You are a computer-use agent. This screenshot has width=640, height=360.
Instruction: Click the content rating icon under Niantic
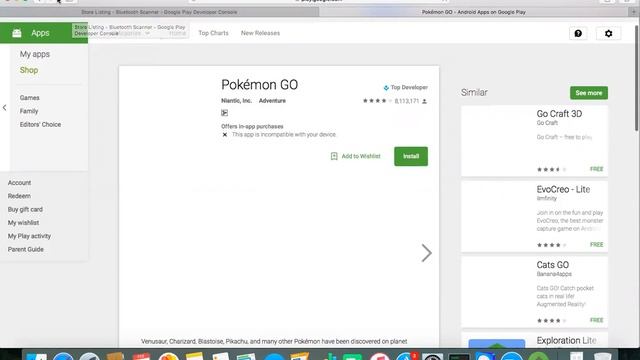(224, 113)
